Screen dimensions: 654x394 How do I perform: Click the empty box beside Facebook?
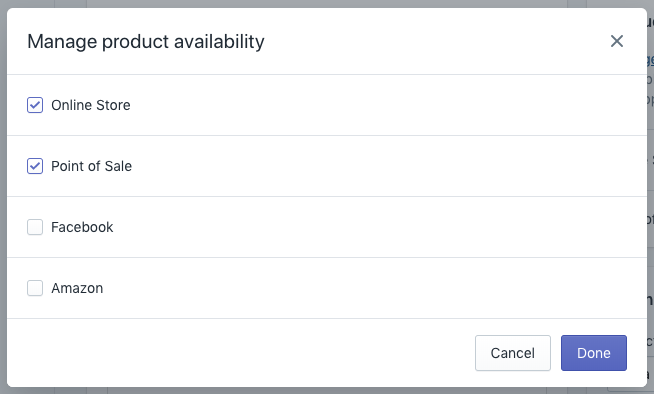click(x=35, y=227)
